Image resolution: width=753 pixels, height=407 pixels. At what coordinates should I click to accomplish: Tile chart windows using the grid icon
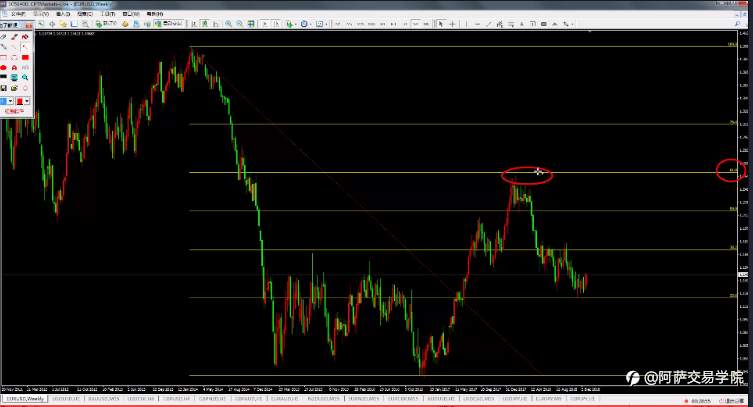pyautogui.click(x=251, y=24)
